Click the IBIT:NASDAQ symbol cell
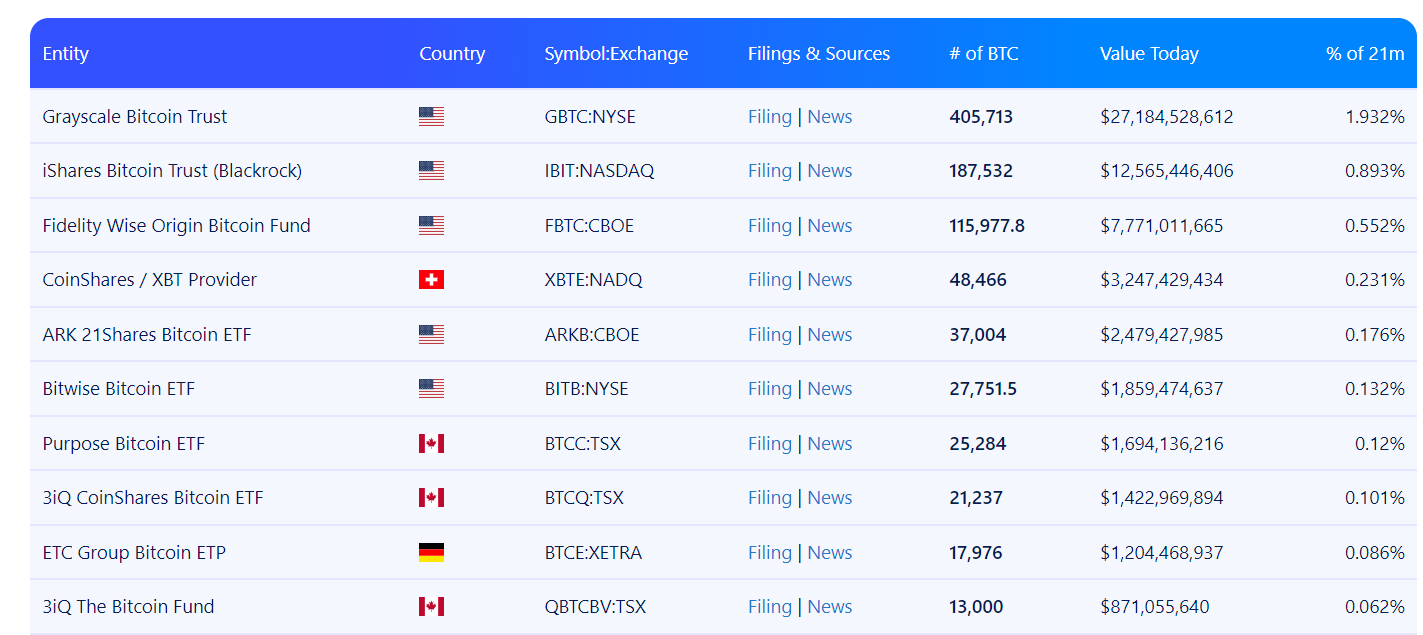Image resolution: width=1423 pixels, height=635 pixels. point(599,171)
